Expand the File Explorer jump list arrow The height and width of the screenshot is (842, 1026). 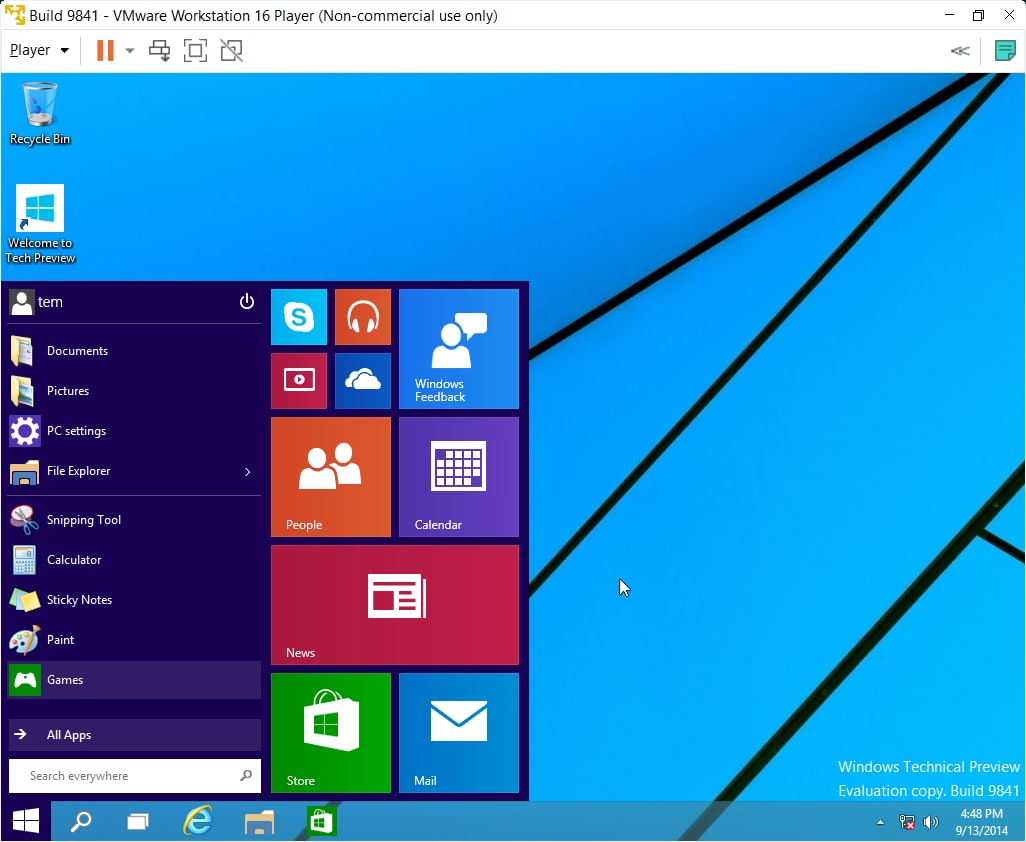pyautogui.click(x=247, y=472)
